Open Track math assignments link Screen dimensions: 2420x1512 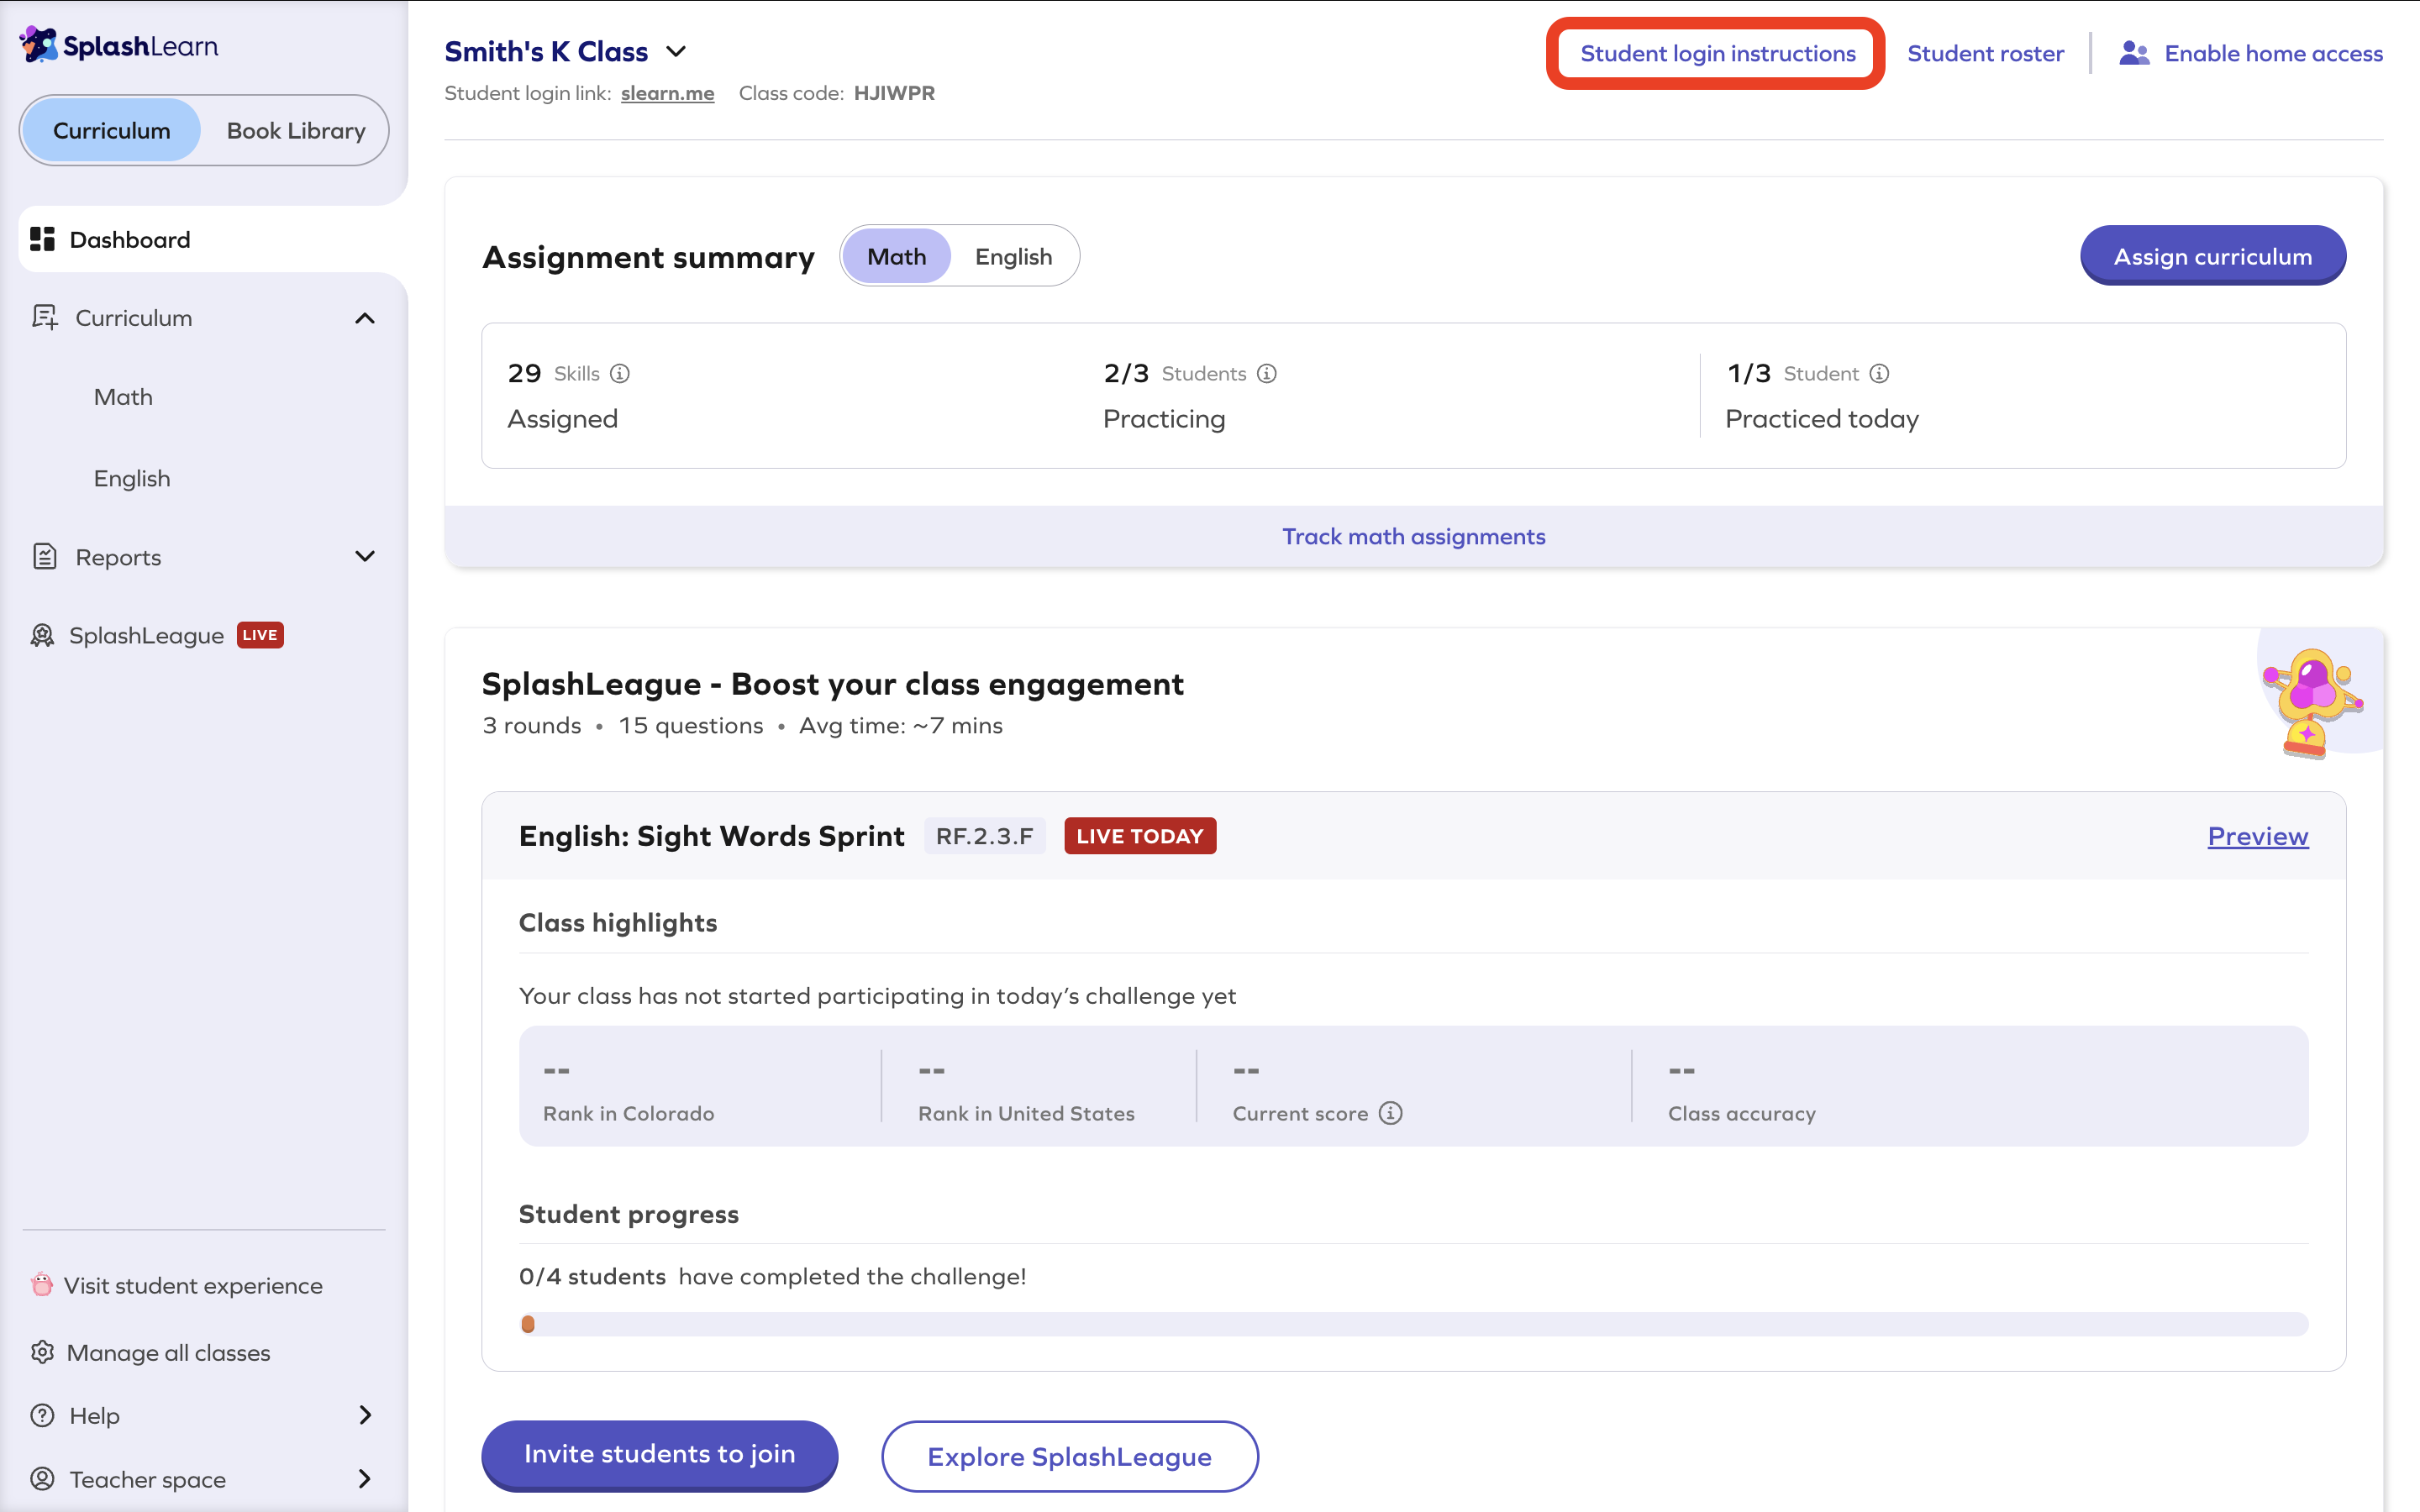(x=1414, y=536)
